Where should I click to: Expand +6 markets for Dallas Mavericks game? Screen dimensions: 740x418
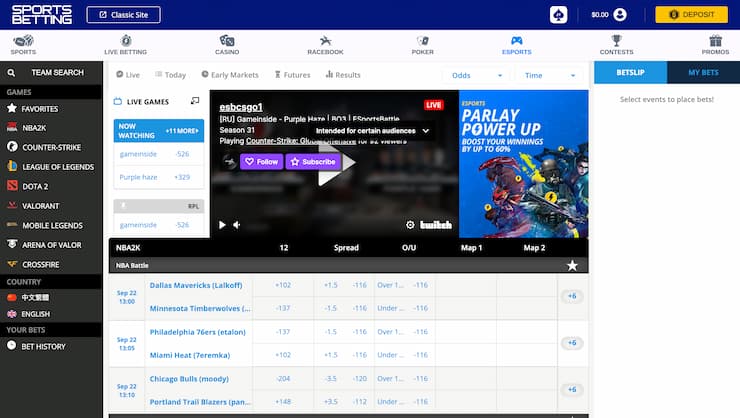572,296
